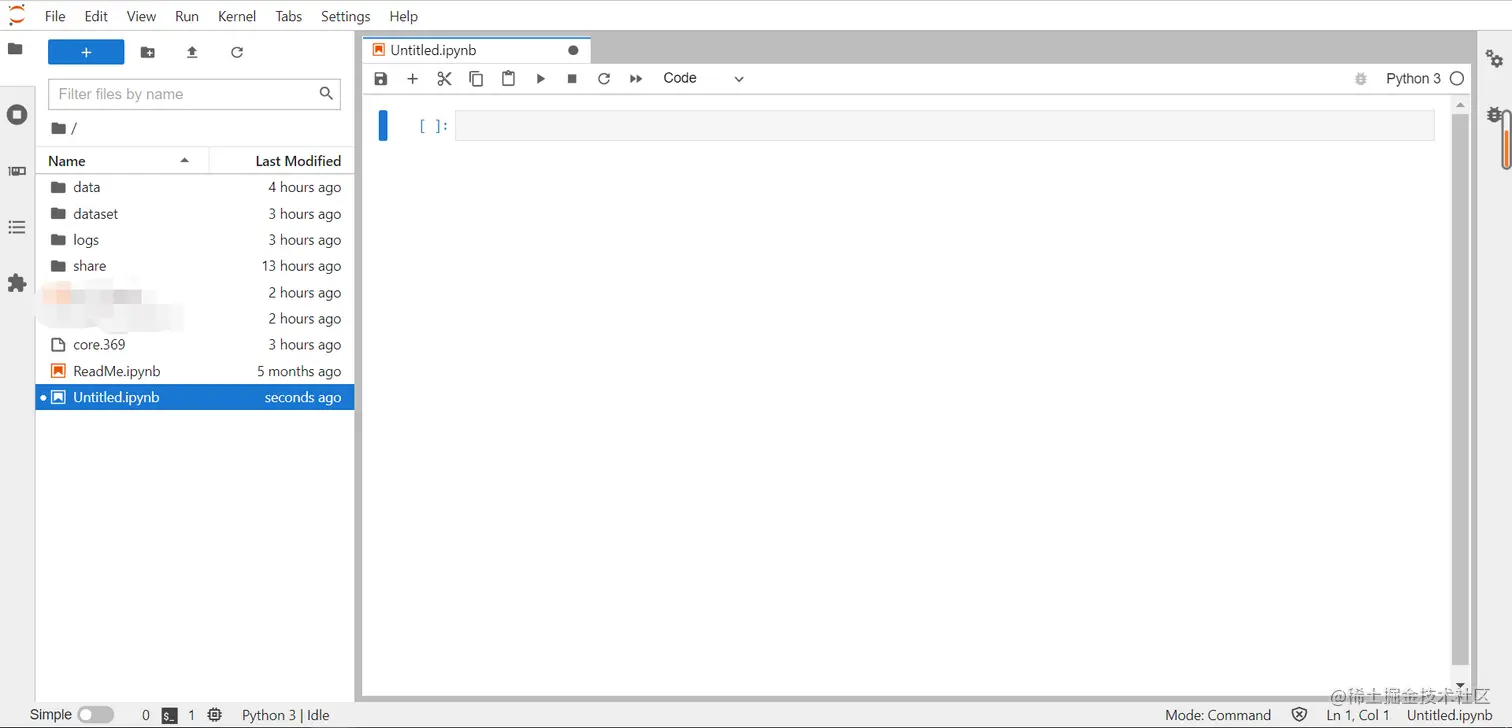Click Python 3 | Idle status text
Viewport: 1512px width, 728px height.
click(x=285, y=715)
